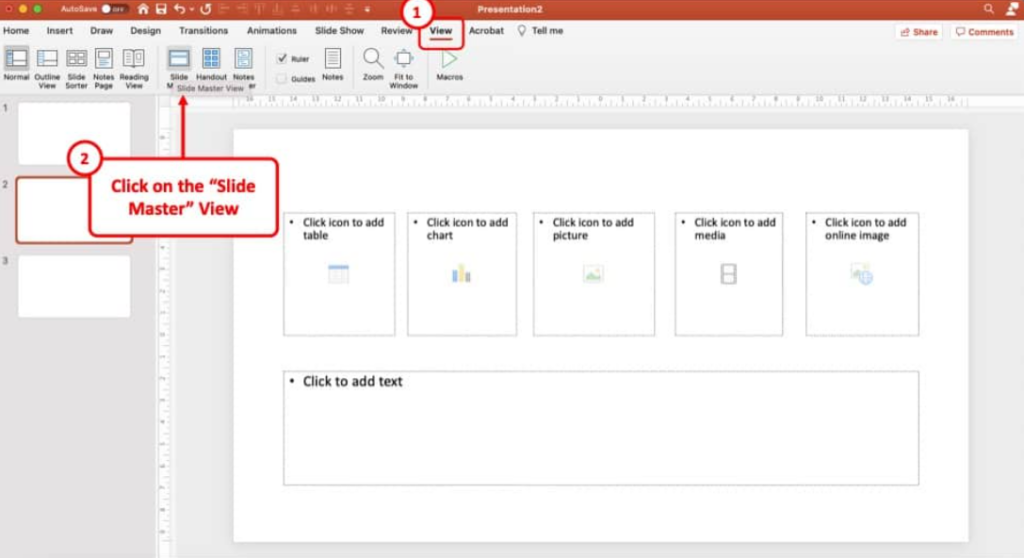
Task: Select slide 3 thumbnail
Action: click(74, 286)
